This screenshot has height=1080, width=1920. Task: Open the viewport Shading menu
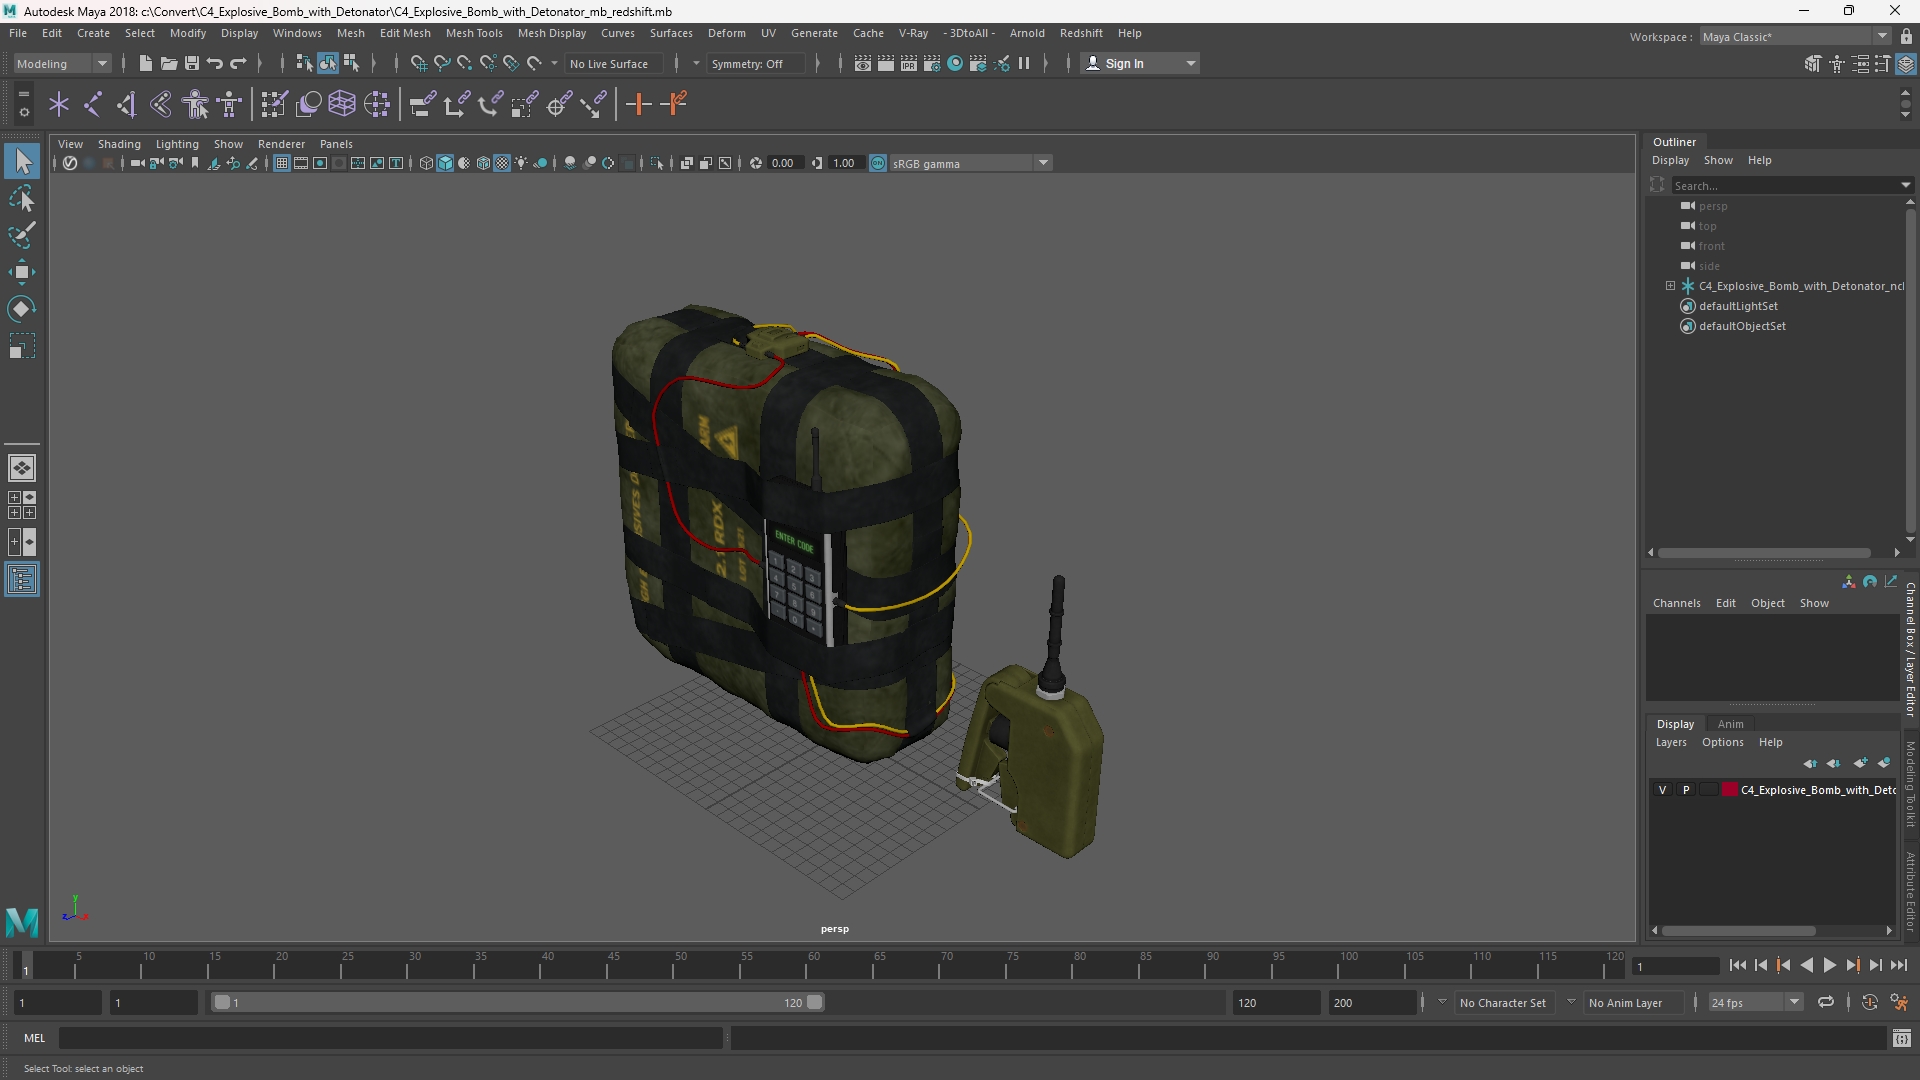point(119,144)
